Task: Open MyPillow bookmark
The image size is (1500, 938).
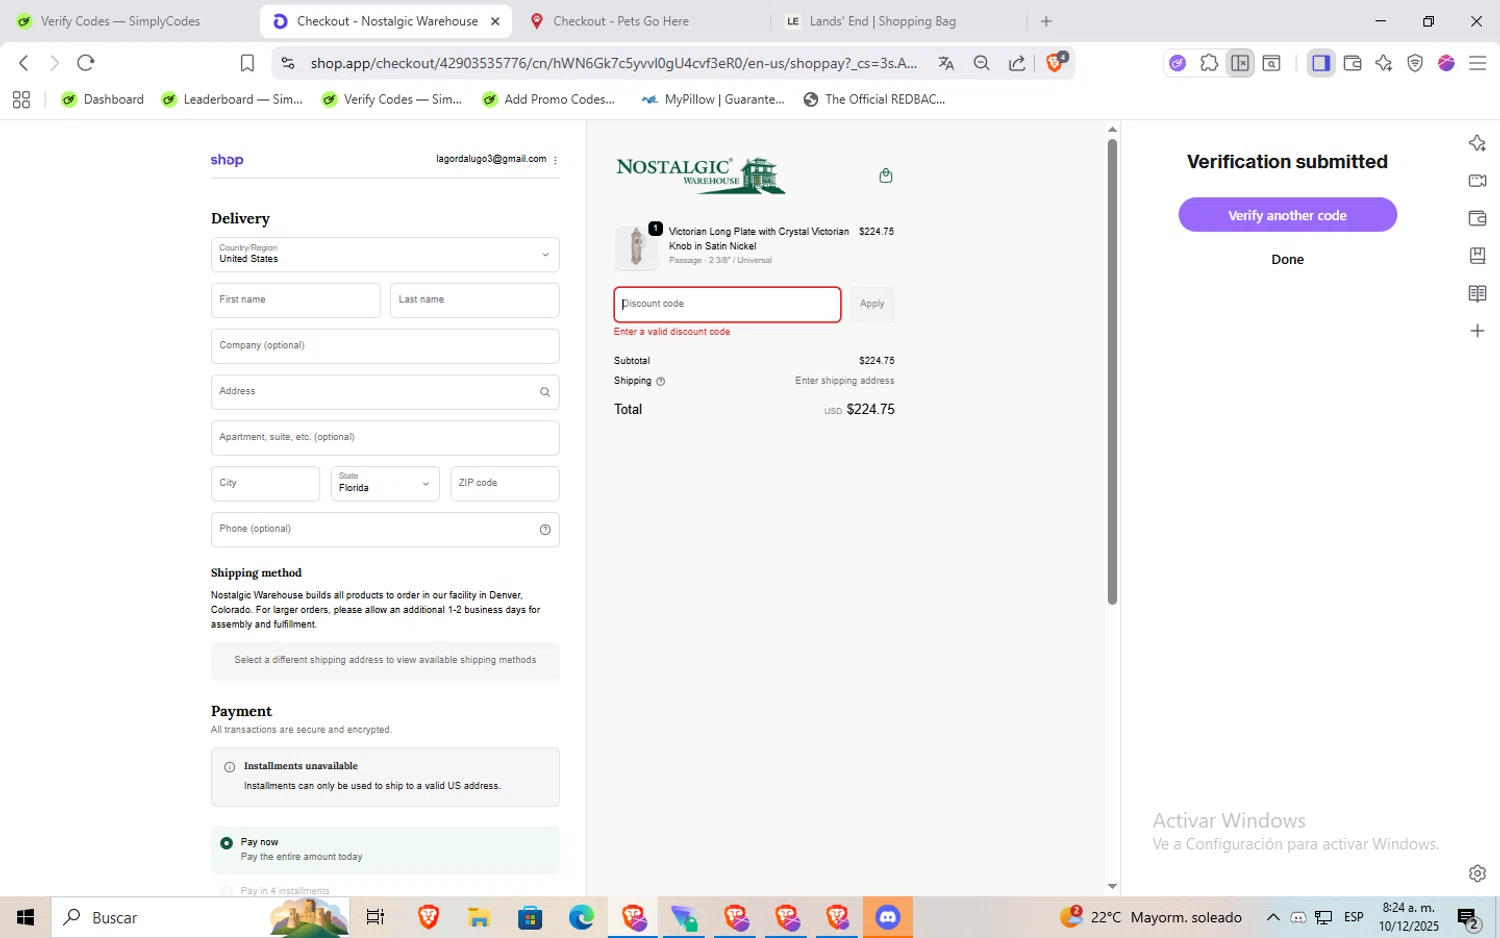Action: [713, 99]
